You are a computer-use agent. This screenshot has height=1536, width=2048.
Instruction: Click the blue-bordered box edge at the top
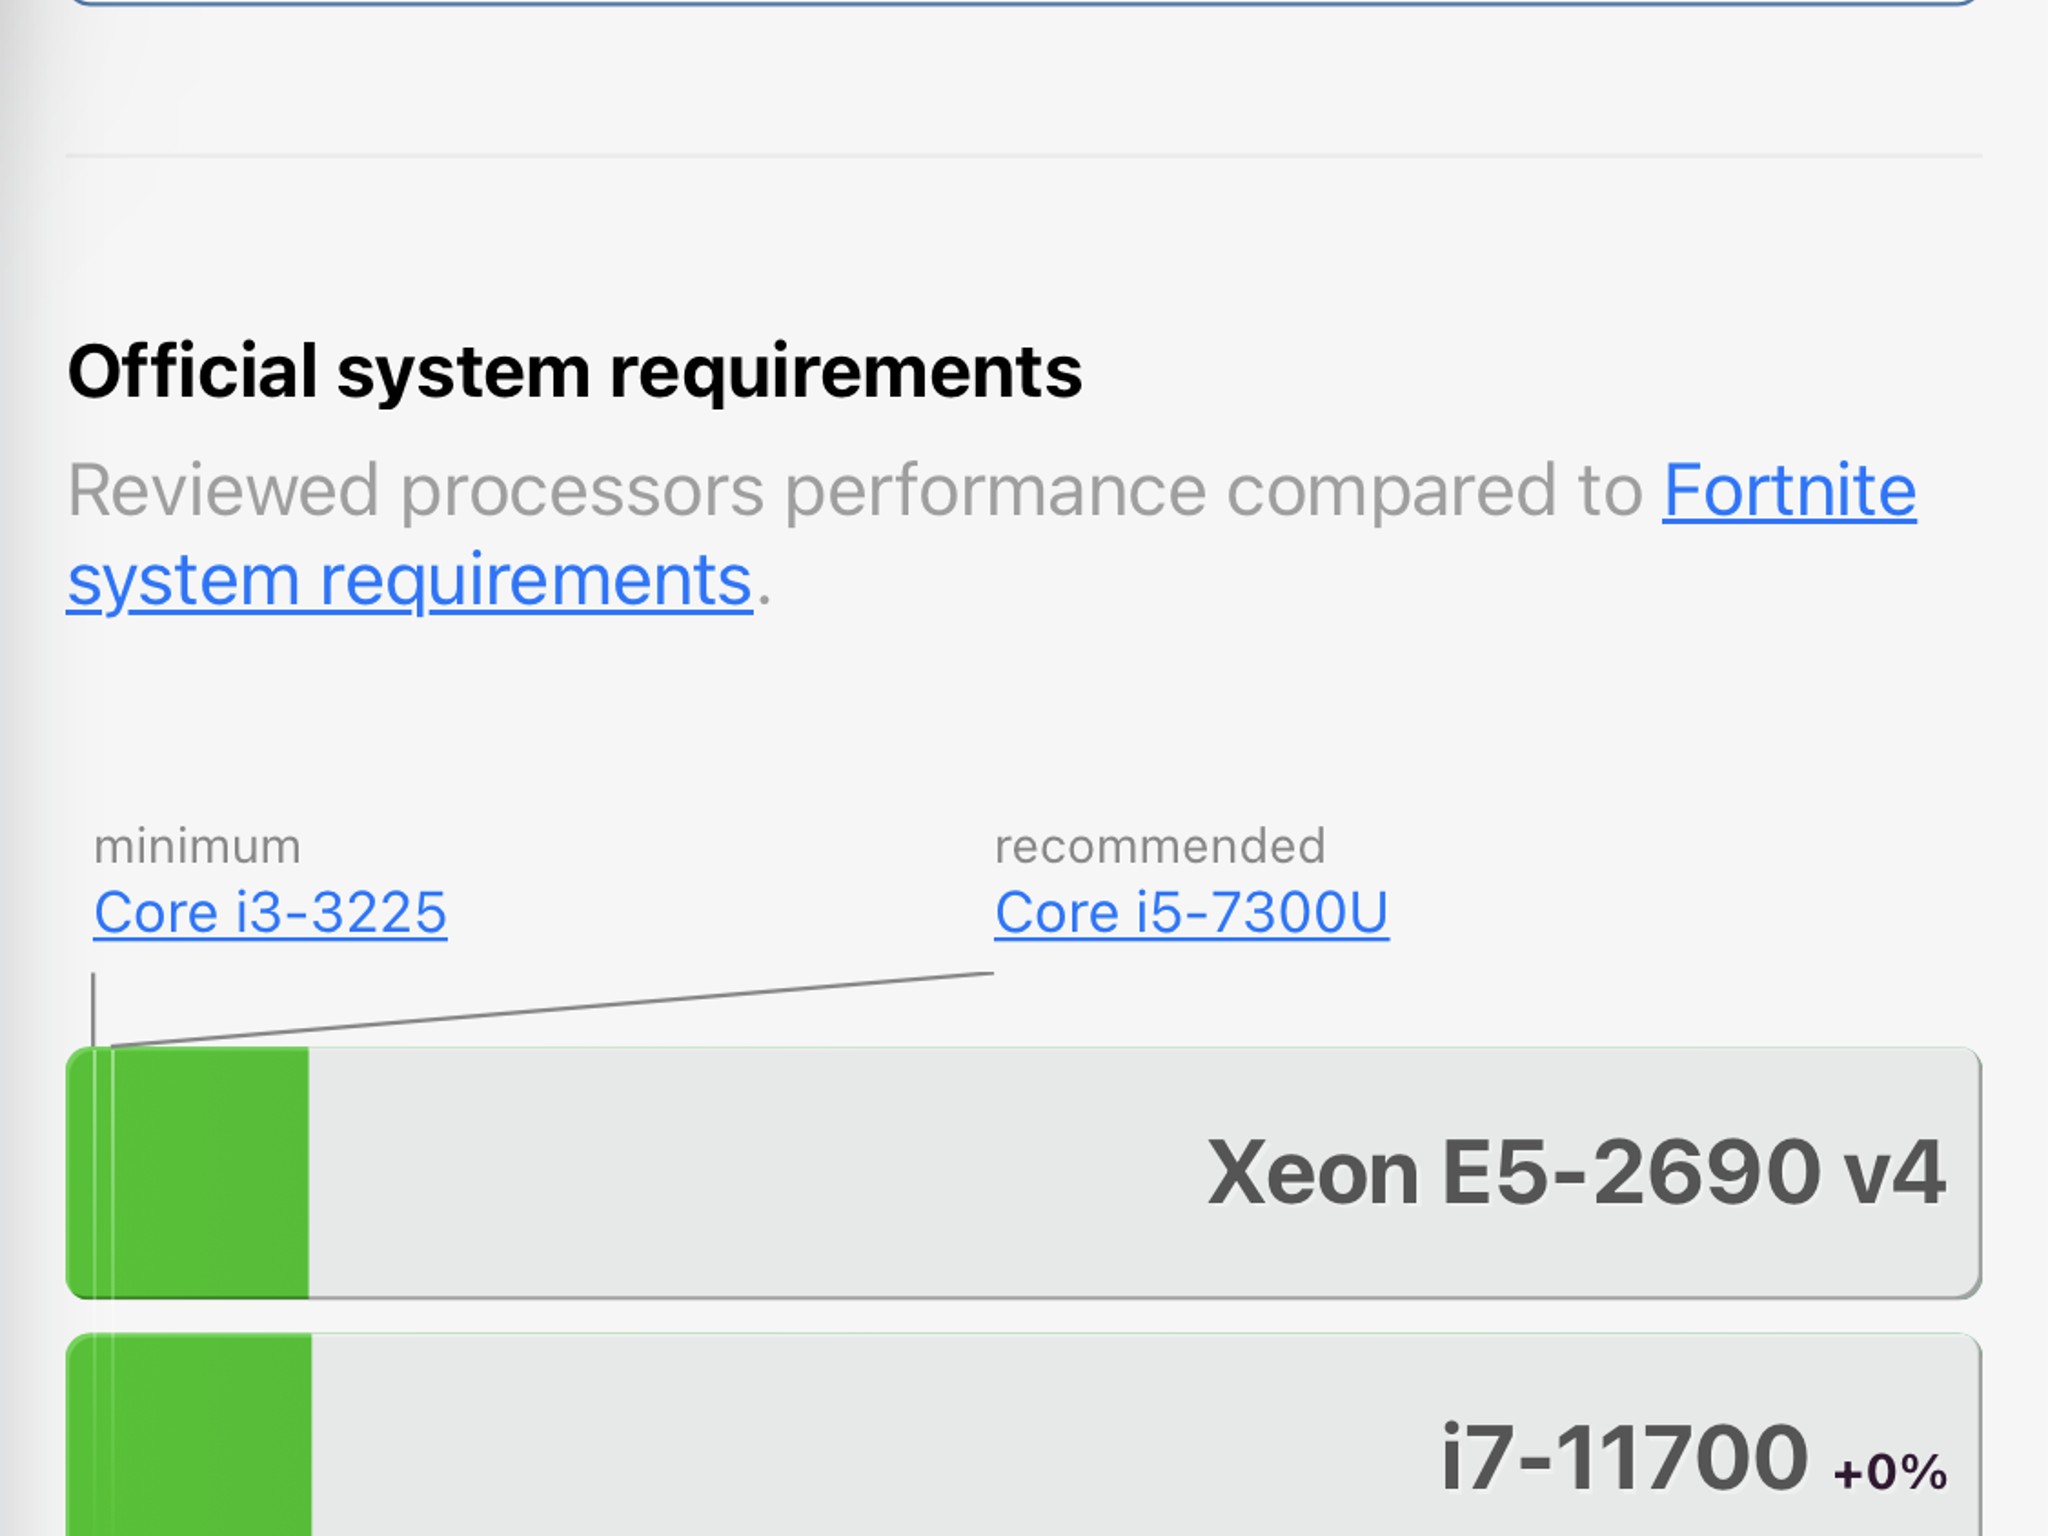(x=1023, y=3)
